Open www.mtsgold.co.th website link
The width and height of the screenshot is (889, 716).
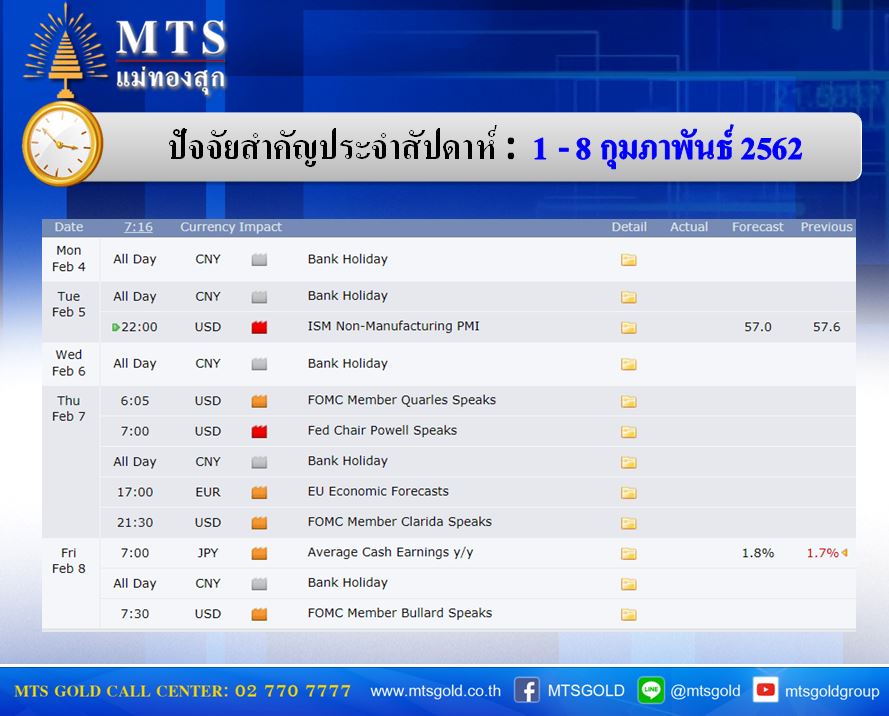click(x=435, y=691)
